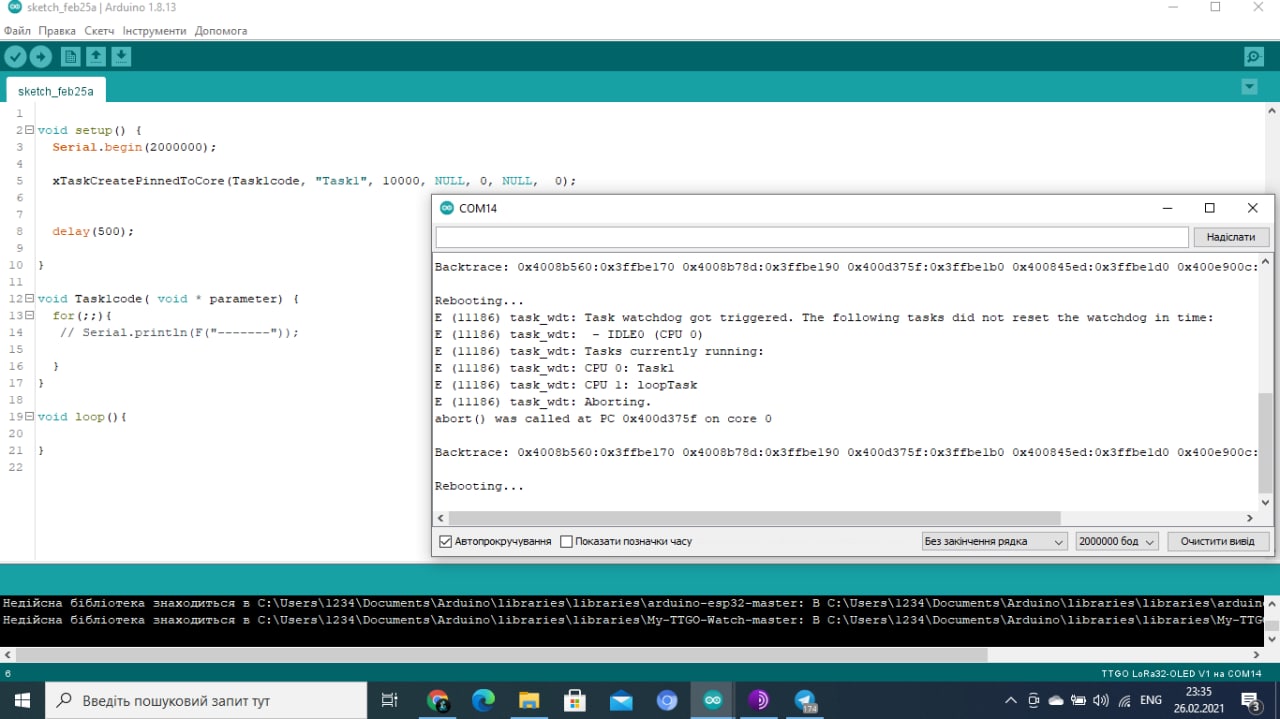Screen dimensions: 1280x719
Task: Open Telegram from the taskbar
Action: point(806,700)
